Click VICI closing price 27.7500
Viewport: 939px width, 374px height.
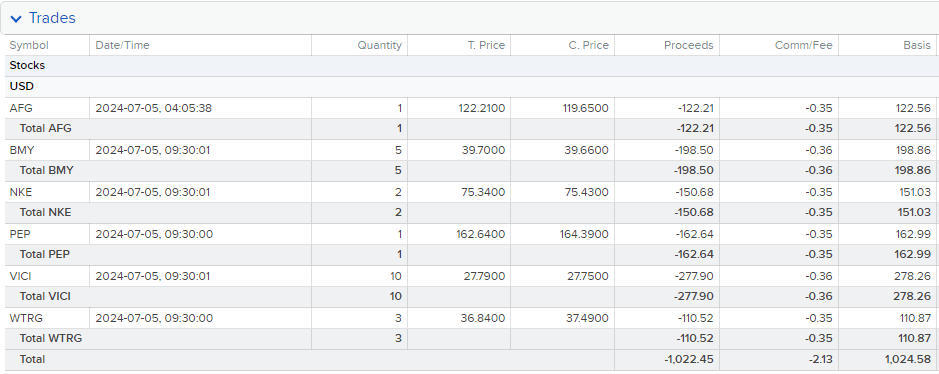point(589,276)
